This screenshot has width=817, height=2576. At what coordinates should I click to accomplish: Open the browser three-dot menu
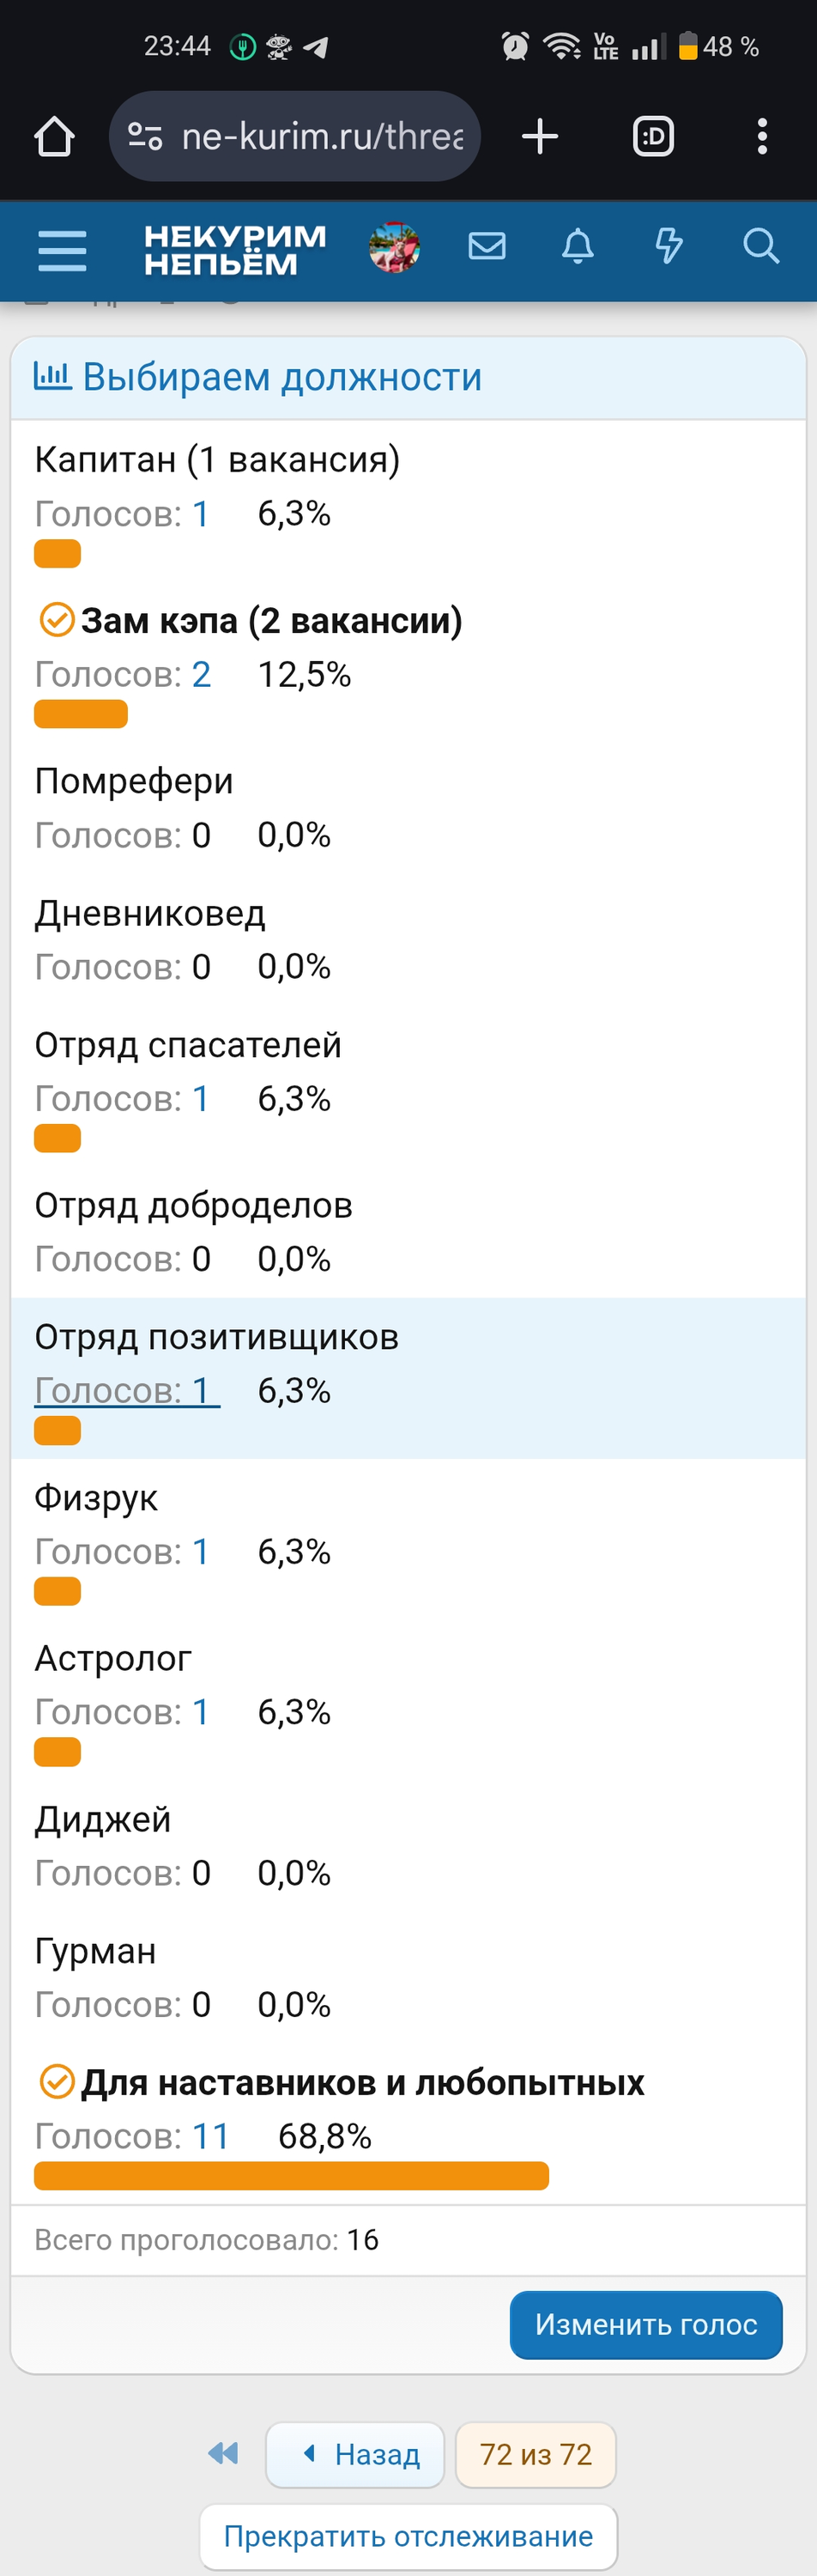pos(762,137)
